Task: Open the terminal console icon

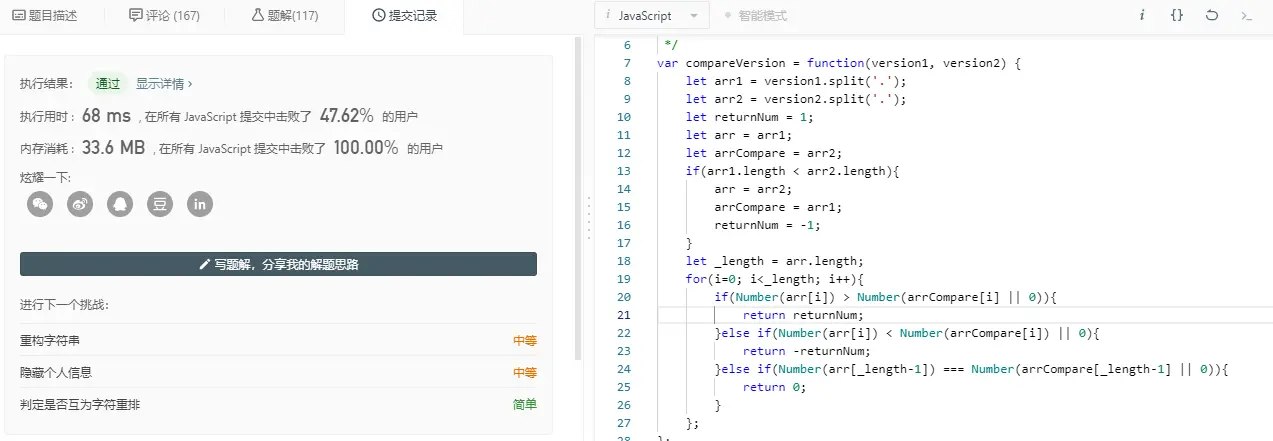Action: click(1246, 15)
